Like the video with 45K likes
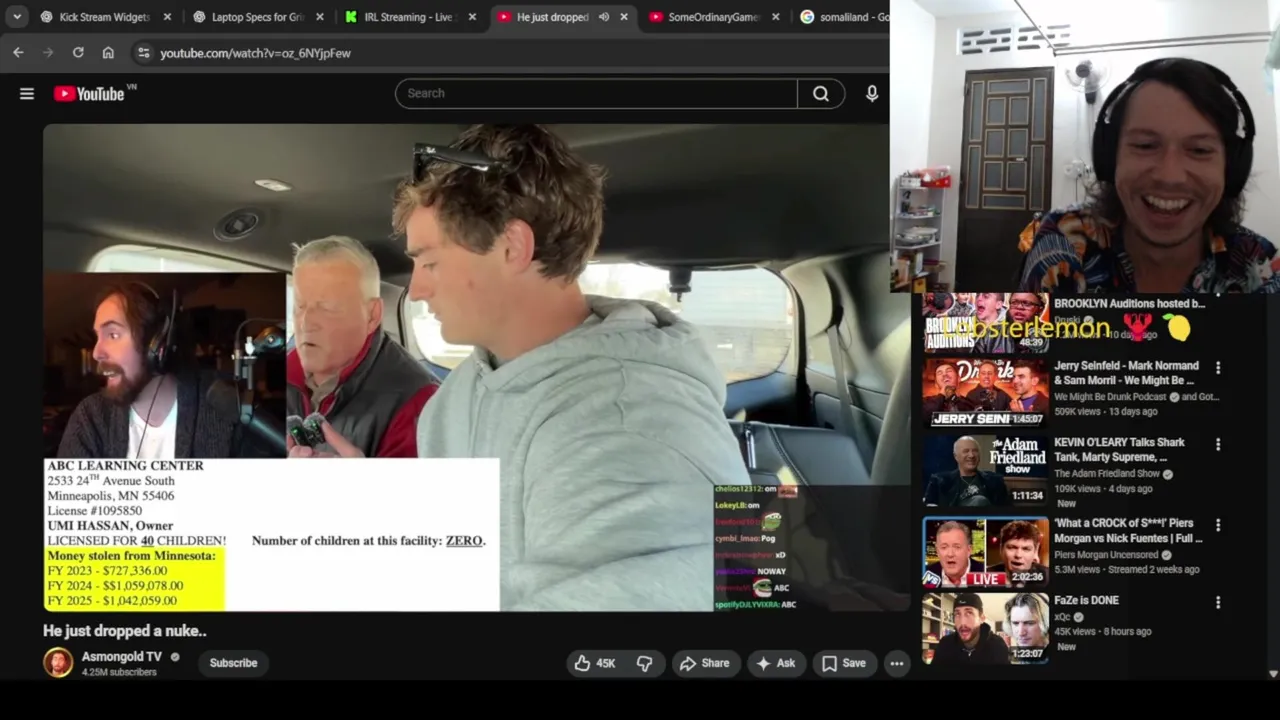 [594, 663]
